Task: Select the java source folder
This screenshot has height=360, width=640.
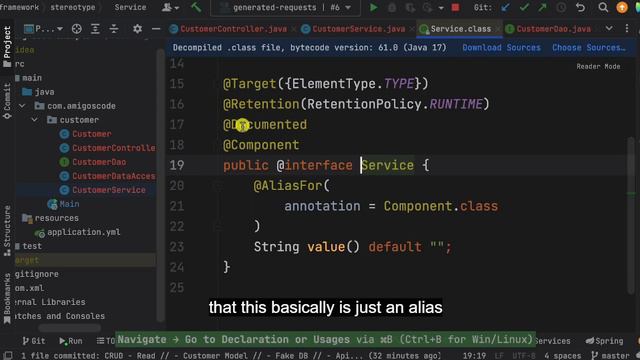Action: pyautogui.click(x=39, y=92)
